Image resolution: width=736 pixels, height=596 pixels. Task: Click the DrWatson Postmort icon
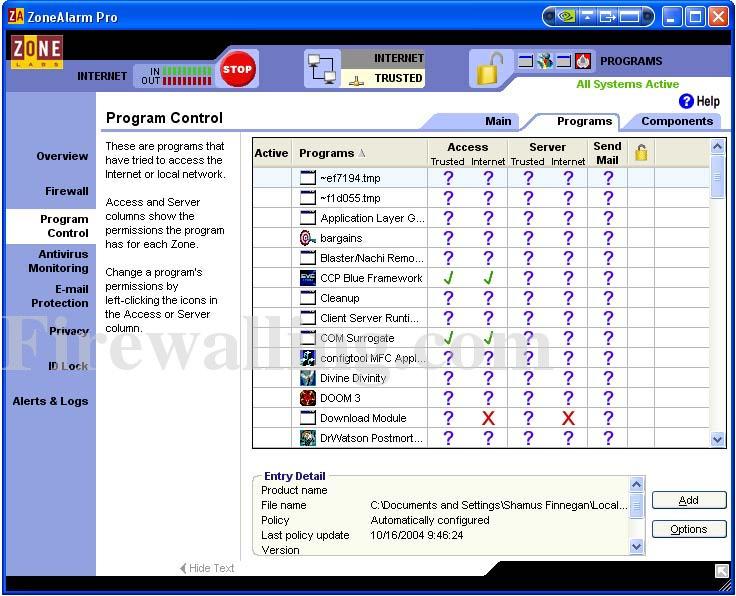click(307, 438)
